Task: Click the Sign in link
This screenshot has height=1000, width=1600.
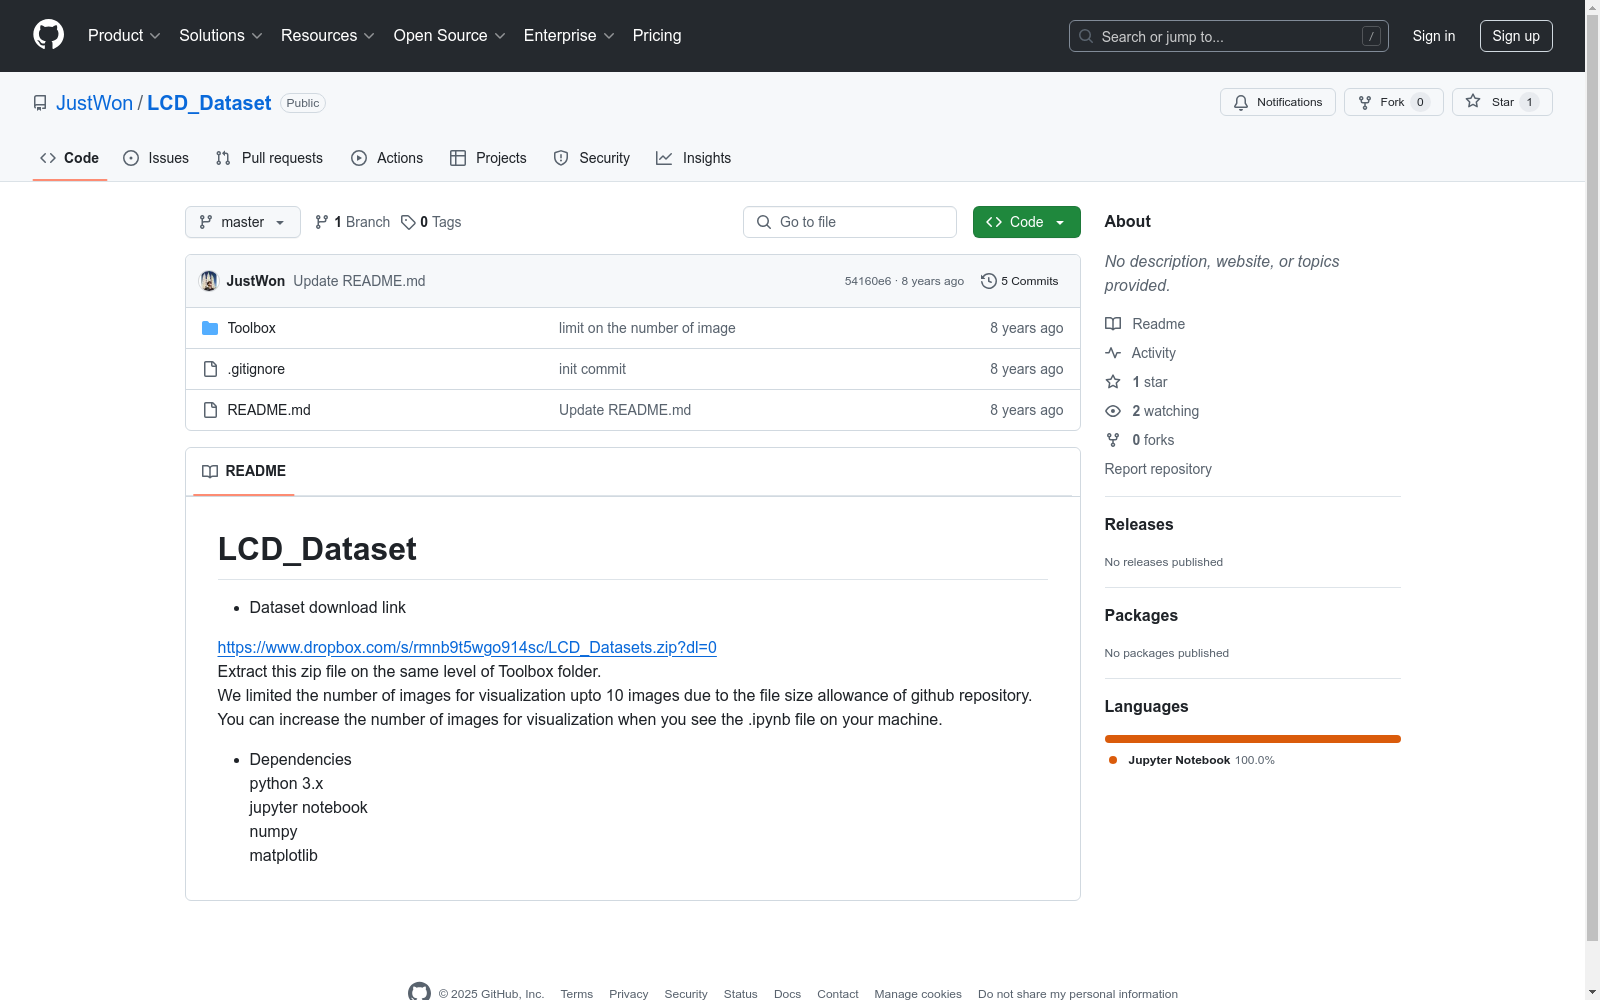Action: (x=1434, y=36)
